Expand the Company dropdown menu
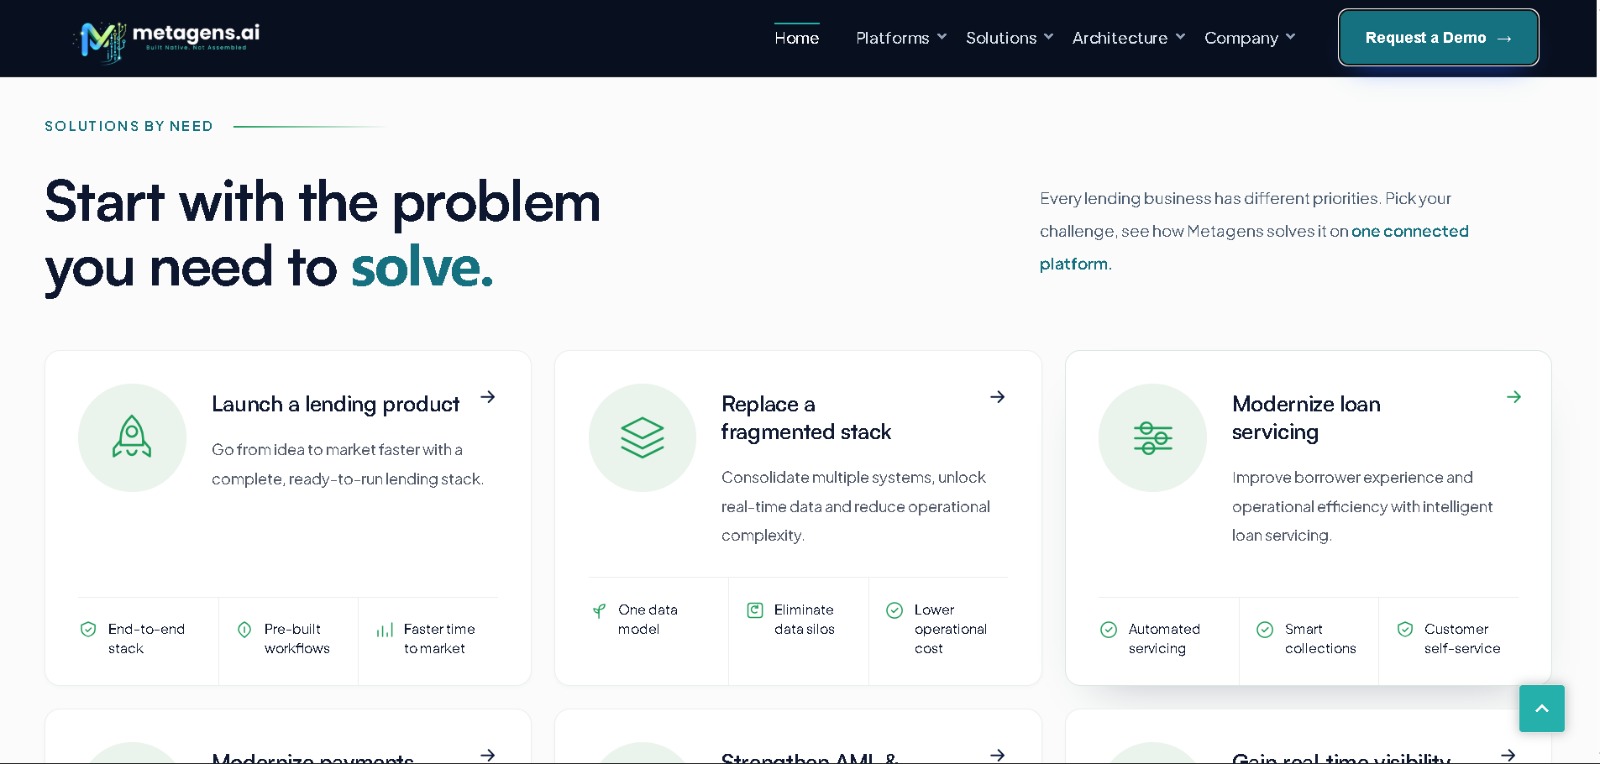The image size is (1600, 764). tap(1249, 38)
